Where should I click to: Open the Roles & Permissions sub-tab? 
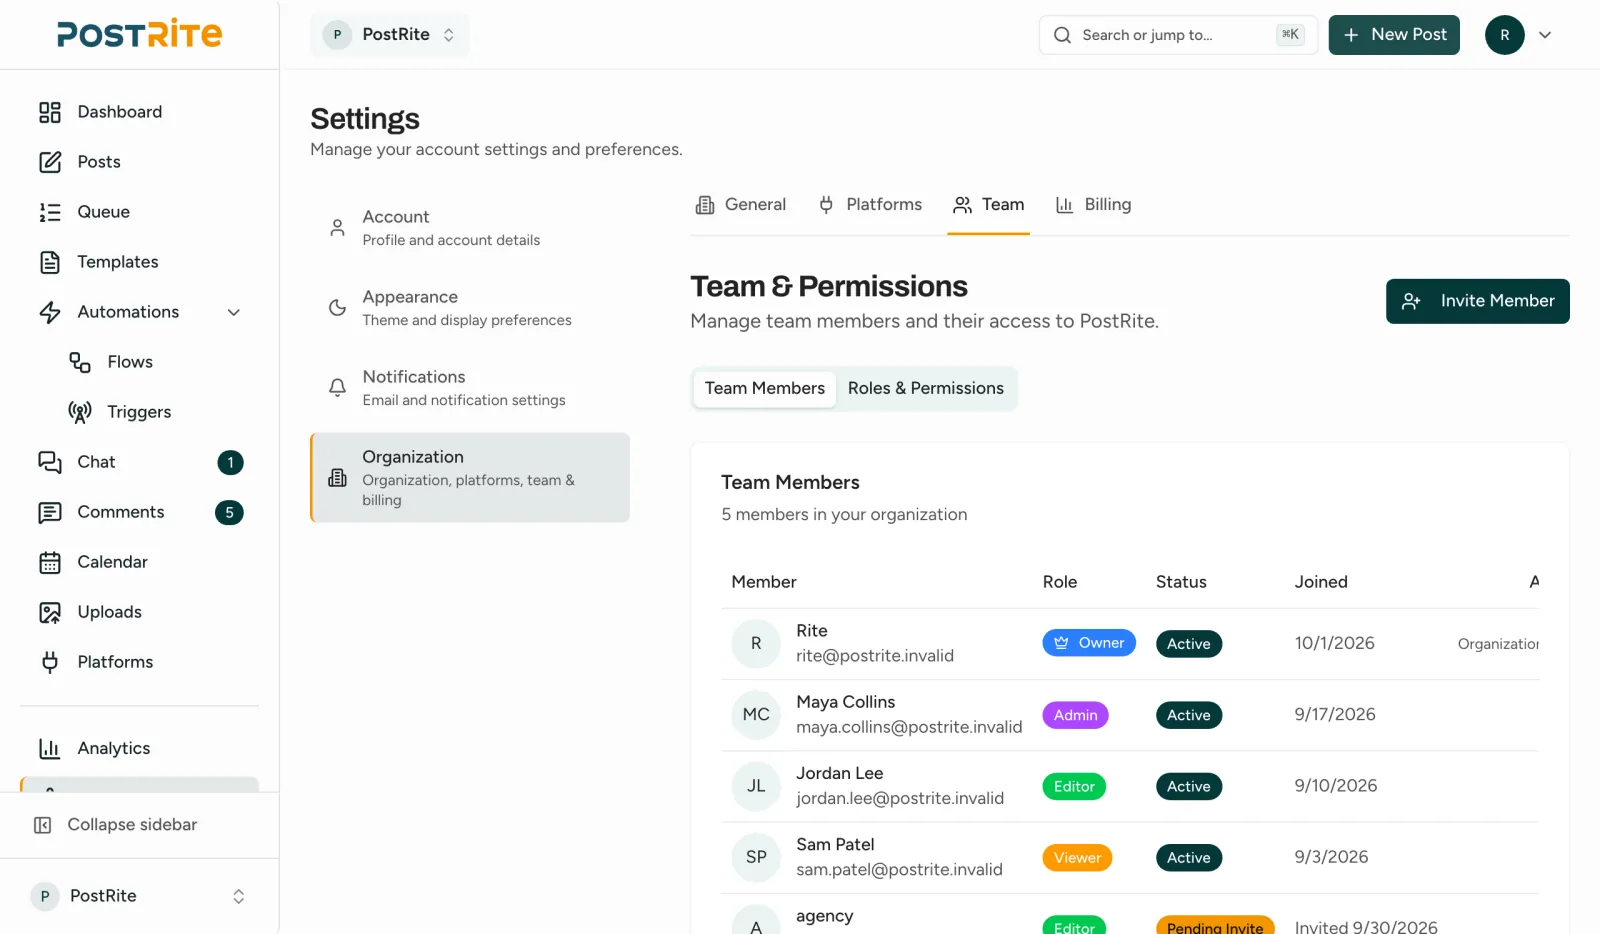coord(926,388)
